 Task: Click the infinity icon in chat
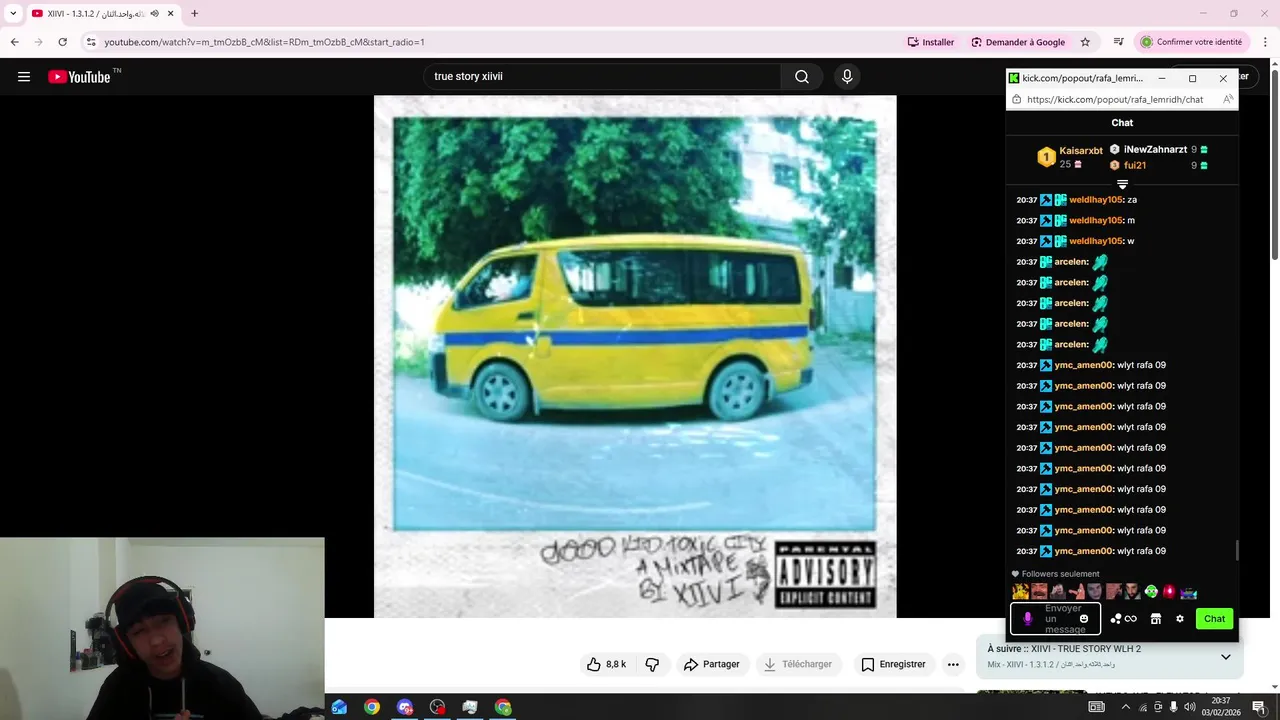click(1131, 619)
